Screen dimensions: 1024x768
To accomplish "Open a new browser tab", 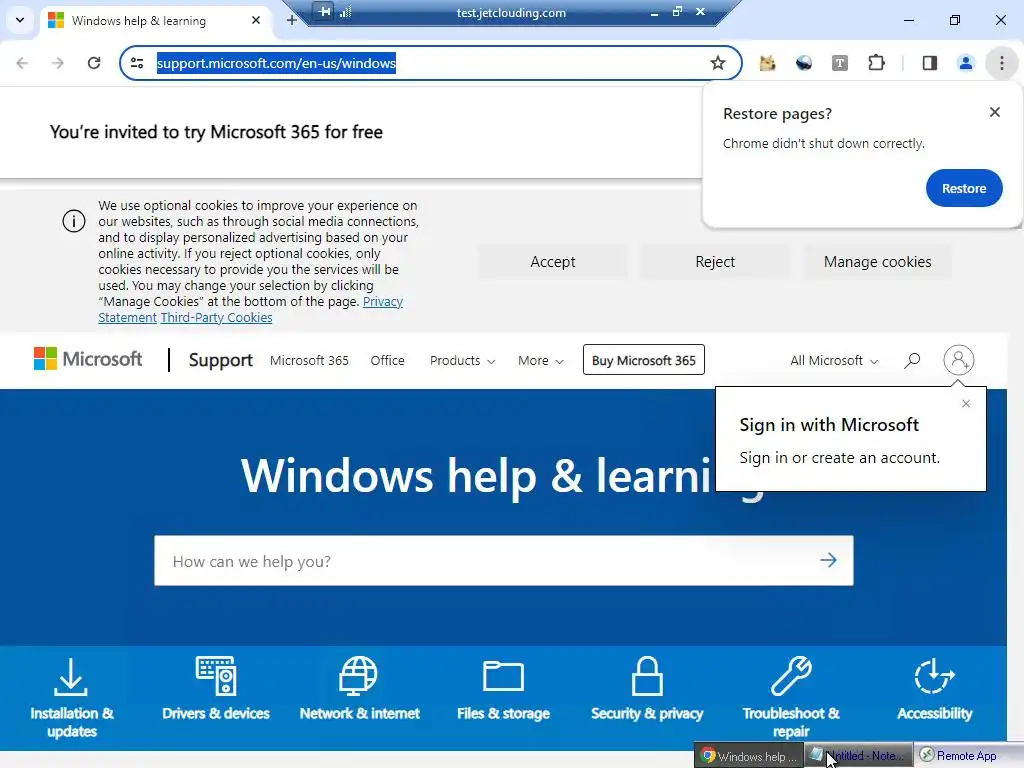I will coord(291,20).
